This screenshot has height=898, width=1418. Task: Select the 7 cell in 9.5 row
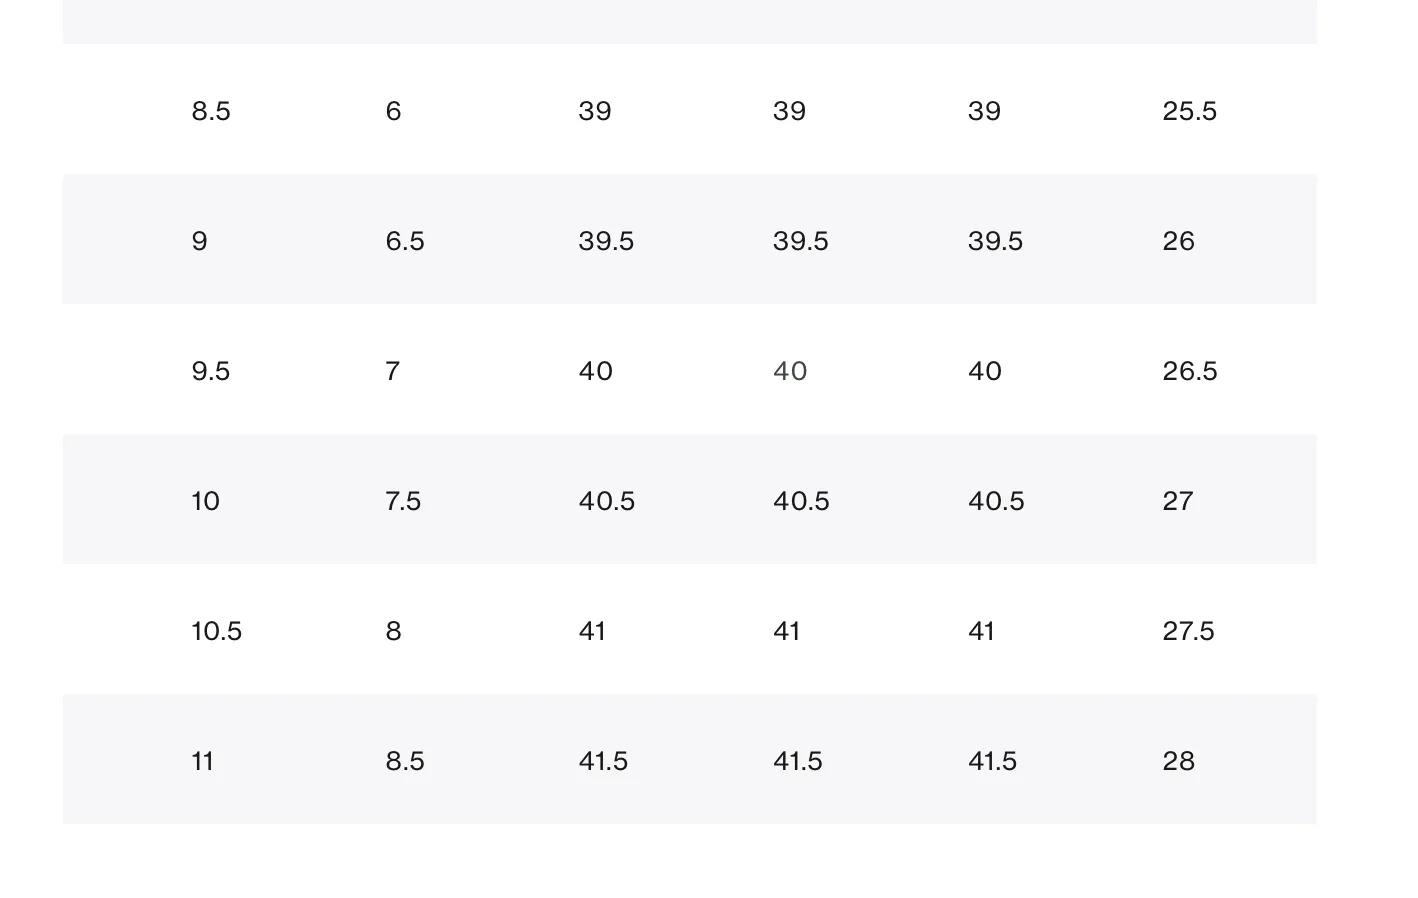tap(393, 371)
